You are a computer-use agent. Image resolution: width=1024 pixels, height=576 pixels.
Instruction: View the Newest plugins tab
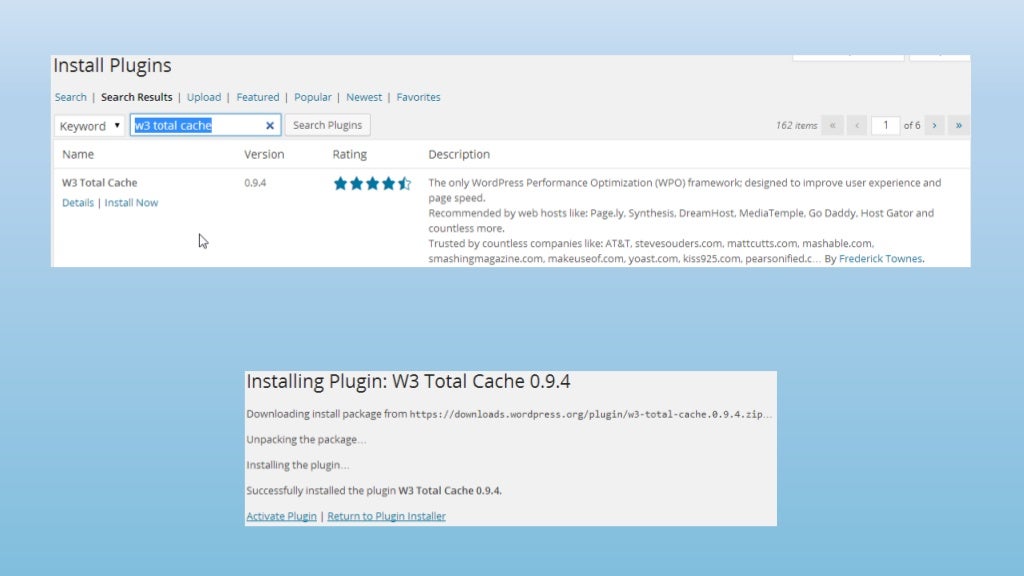click(364, 97)
